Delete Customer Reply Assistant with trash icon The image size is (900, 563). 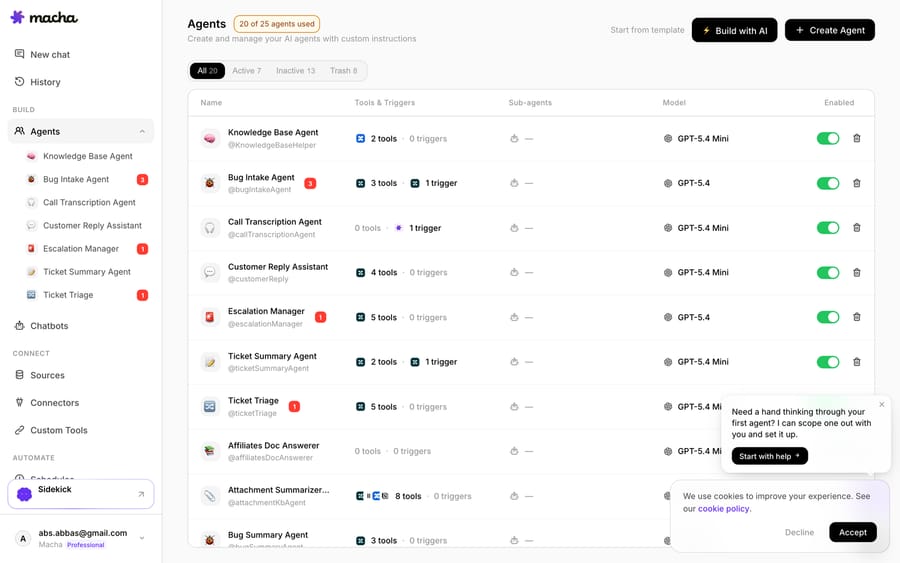tap(856, 273)
